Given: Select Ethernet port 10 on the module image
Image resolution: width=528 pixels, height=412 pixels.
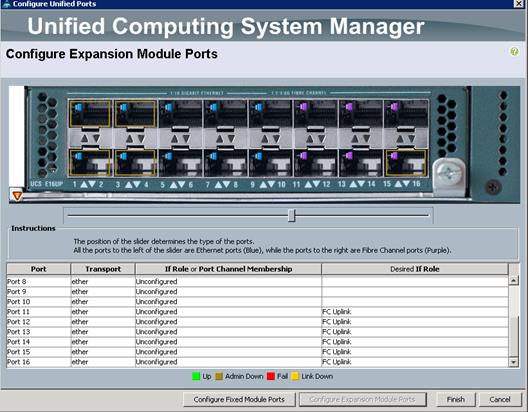Looking at the screenshot, I should (x=271, y=163).
